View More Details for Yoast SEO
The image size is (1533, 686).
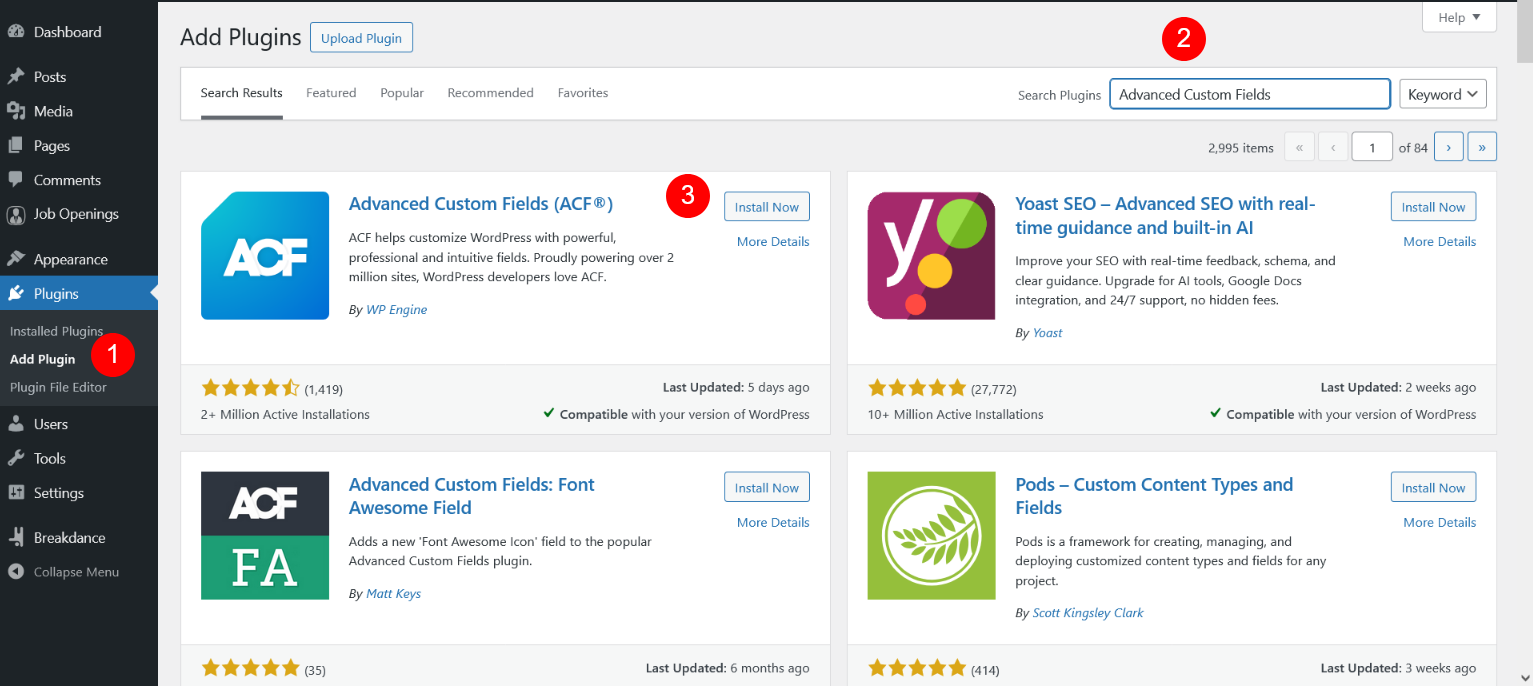1439,242
